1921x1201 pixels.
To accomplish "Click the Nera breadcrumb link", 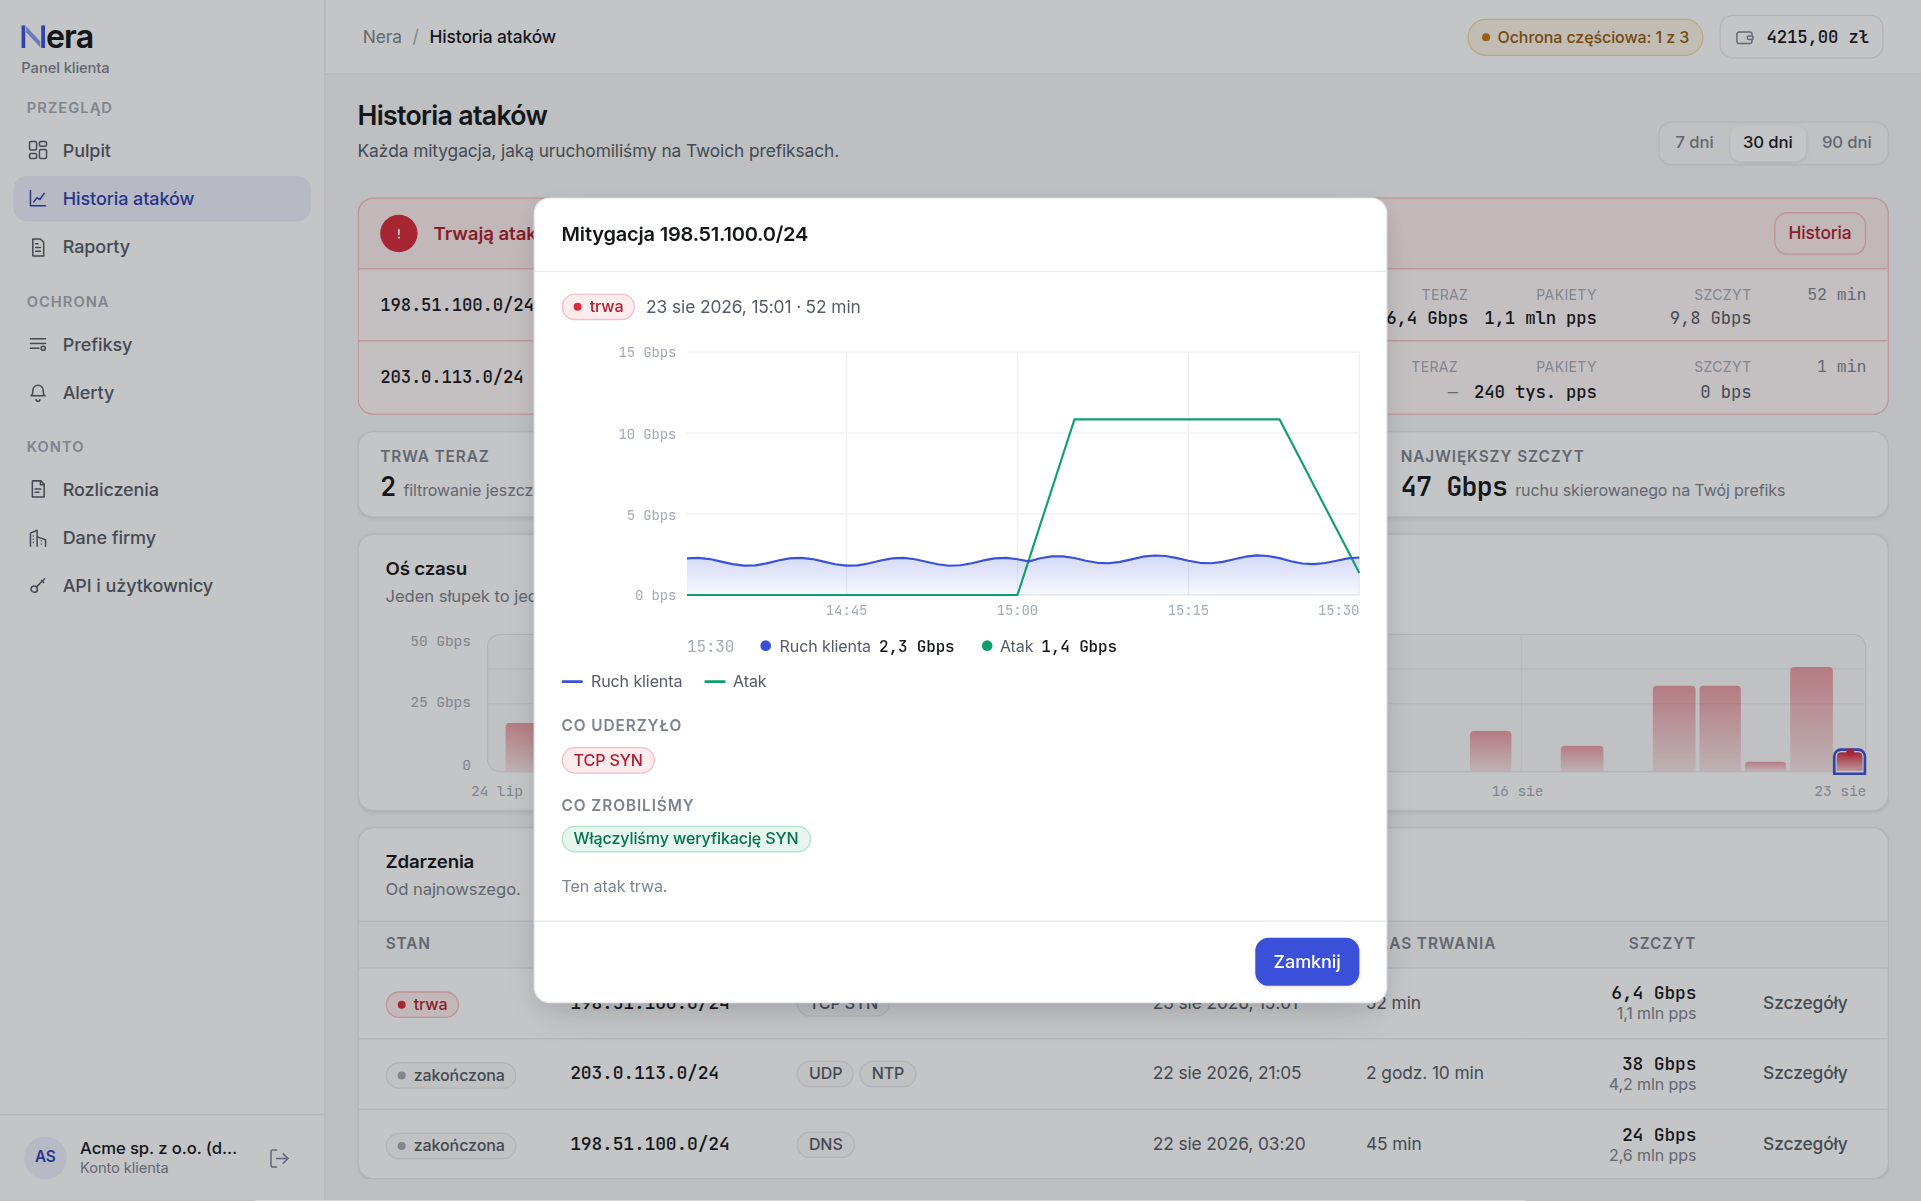I will [382, 37].
